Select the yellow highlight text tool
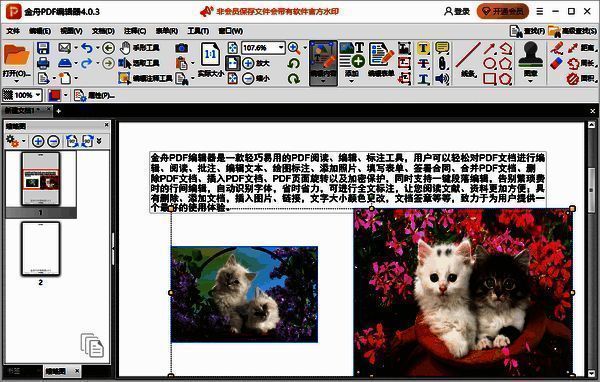 (x=423, y=48)
